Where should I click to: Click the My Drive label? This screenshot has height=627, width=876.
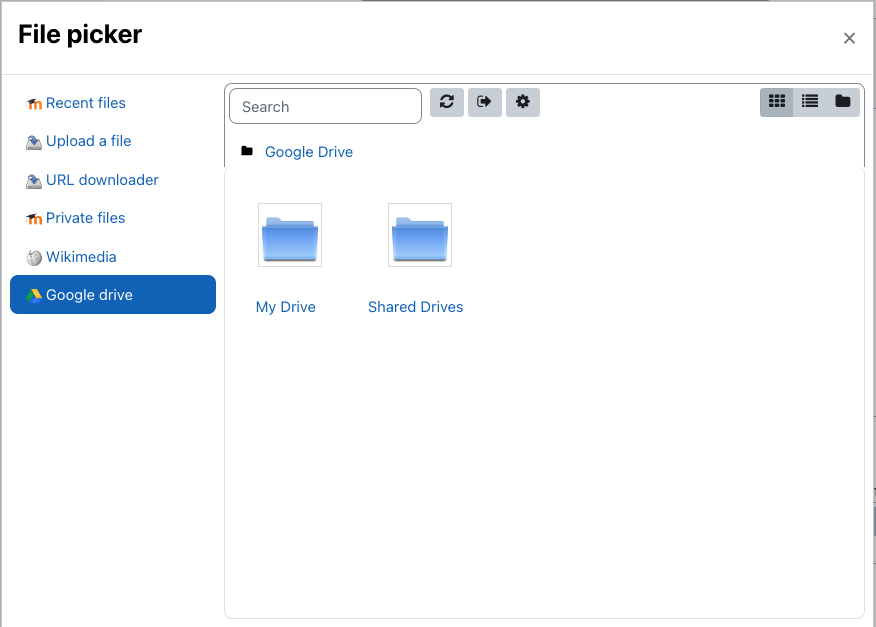coord(285,307)
